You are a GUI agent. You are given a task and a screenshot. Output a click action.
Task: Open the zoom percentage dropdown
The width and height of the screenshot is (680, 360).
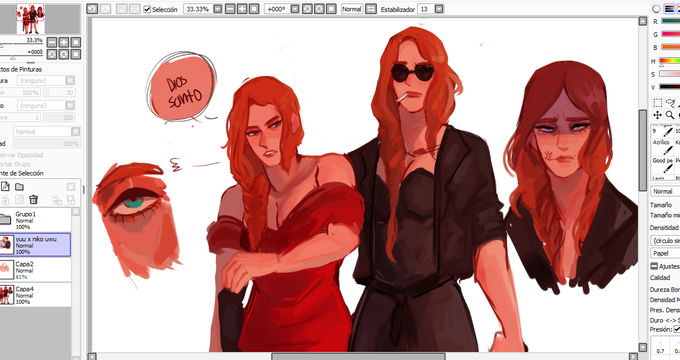(x=218, y=9)
